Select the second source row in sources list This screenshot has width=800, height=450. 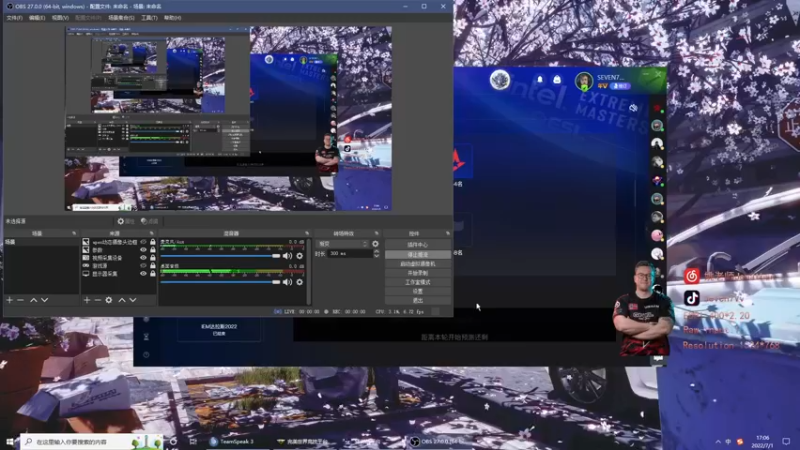[x=97, y=250]
